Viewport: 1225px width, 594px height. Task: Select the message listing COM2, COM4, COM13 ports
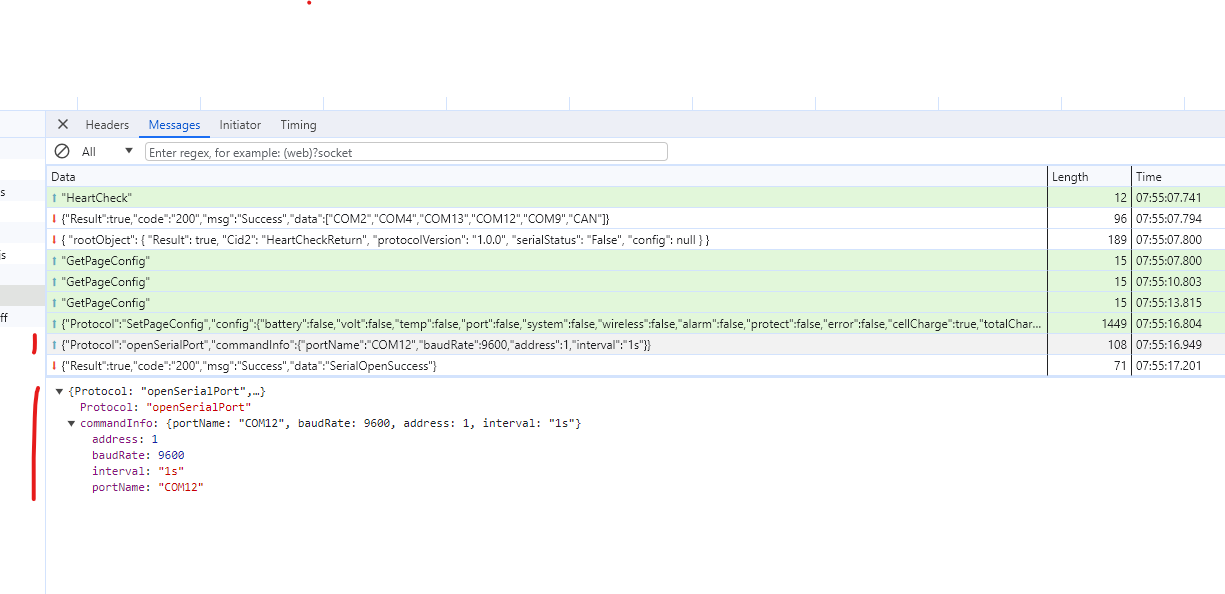(x=635, y=219)
